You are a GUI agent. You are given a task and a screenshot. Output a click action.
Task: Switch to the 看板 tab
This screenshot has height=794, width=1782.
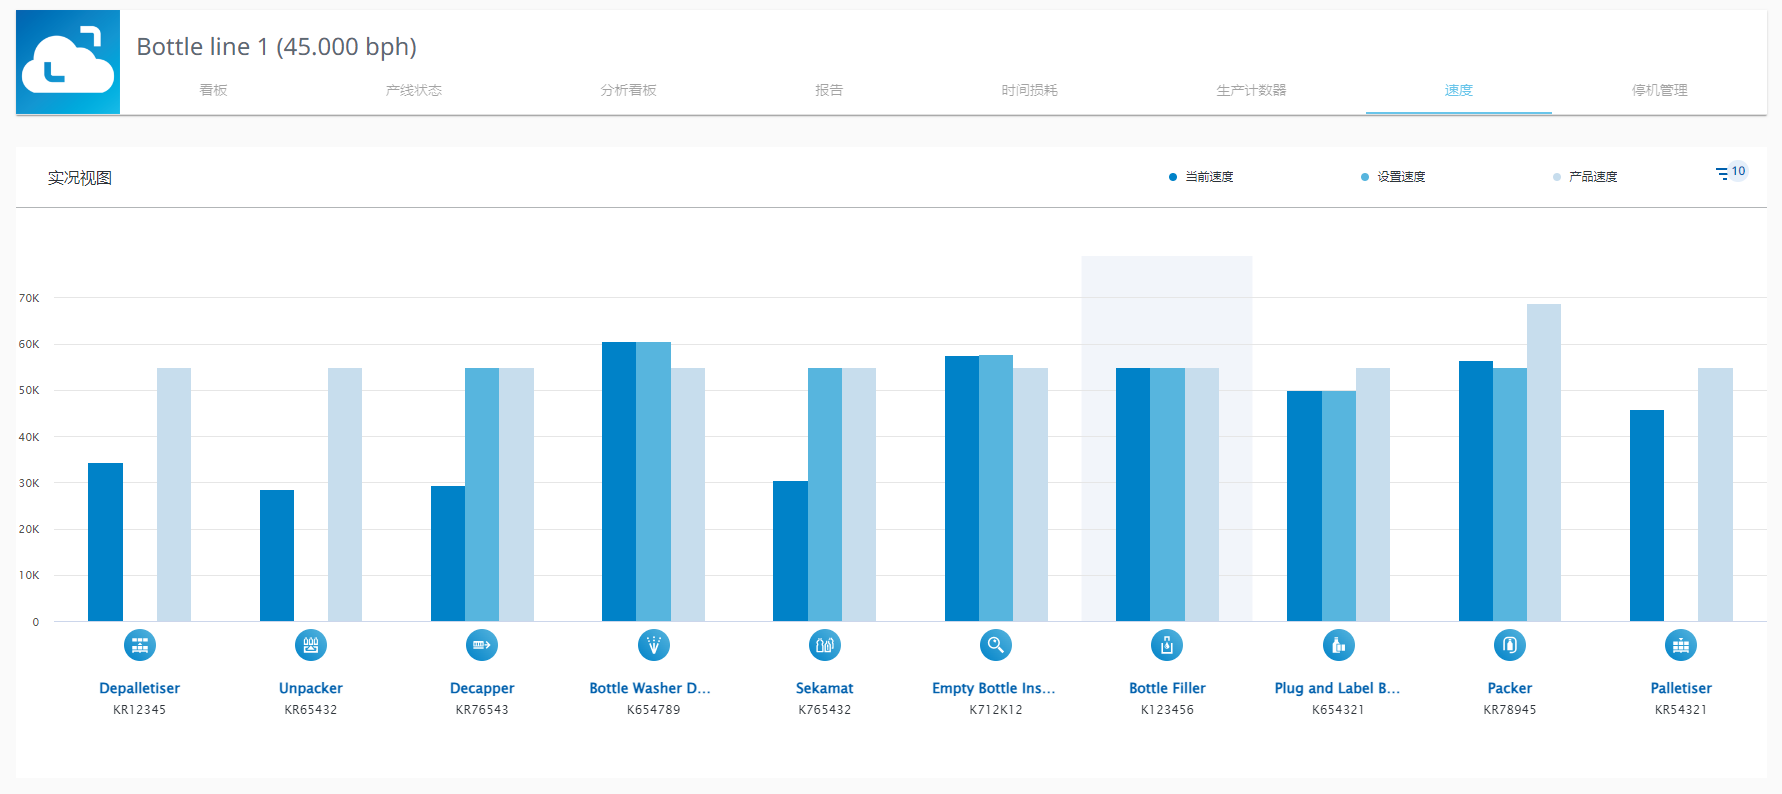(x=213, y=90)
